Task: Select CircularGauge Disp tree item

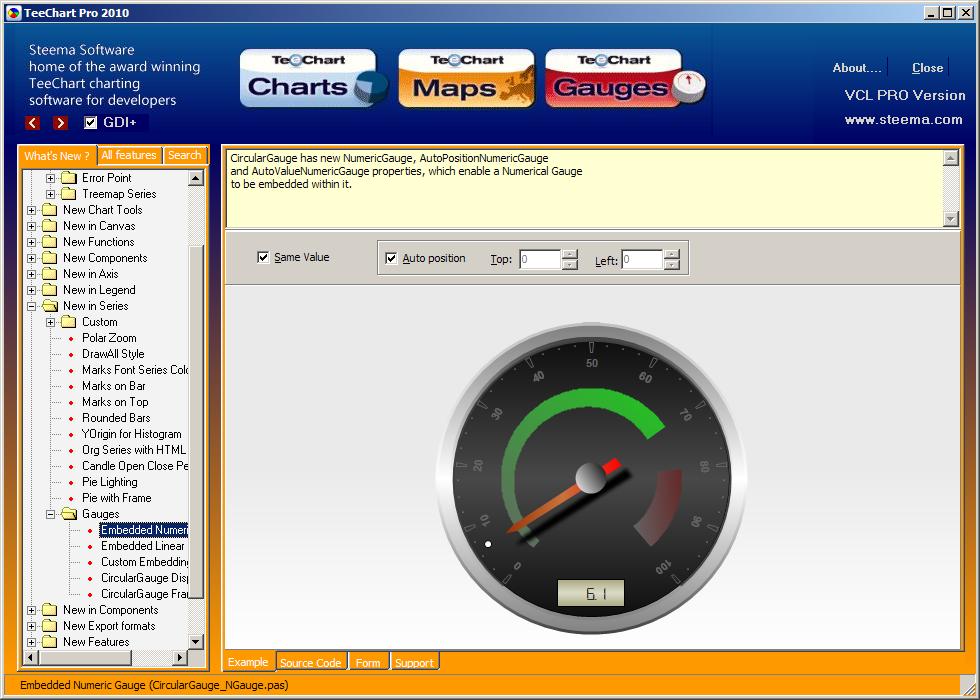Action: (144, 578)
